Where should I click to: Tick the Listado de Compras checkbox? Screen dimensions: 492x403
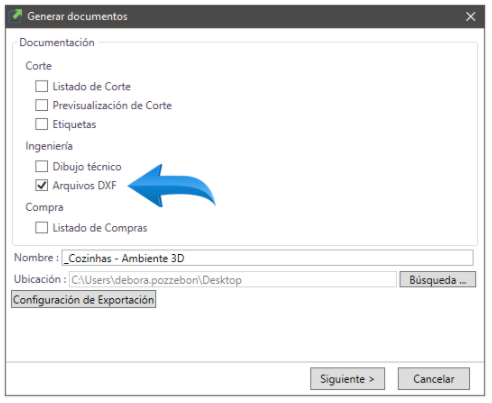tap(41, 228)
